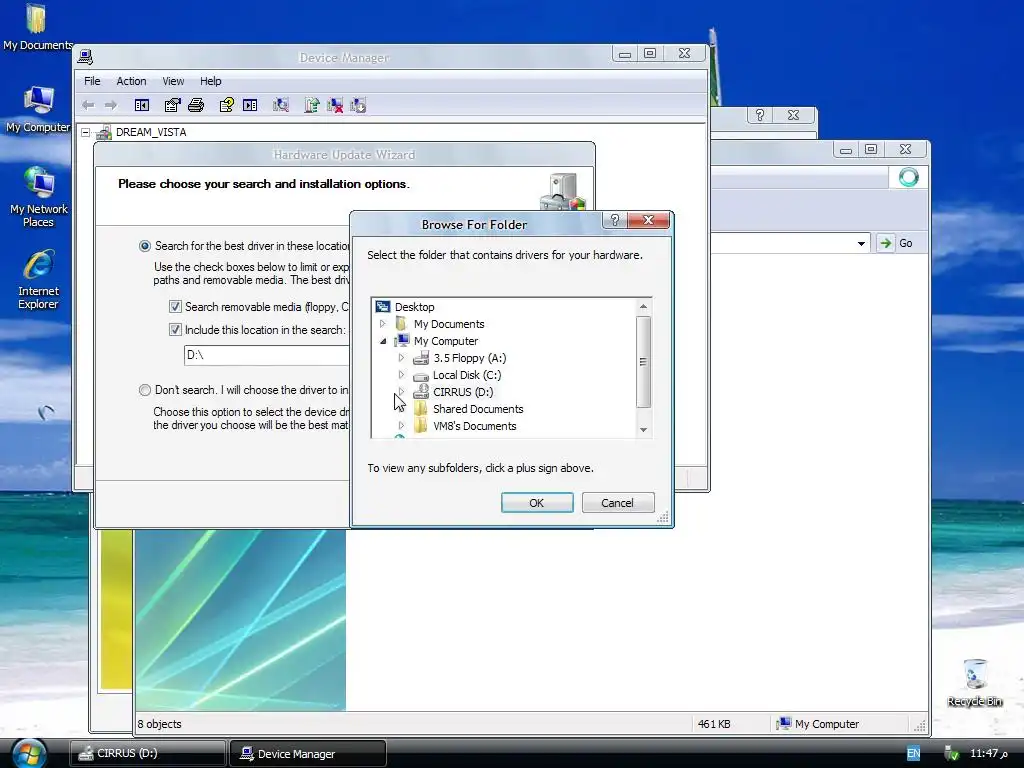Switch to CIRRUS (D:) taskbar button
Screen dimensions: 1024x768
149,753
